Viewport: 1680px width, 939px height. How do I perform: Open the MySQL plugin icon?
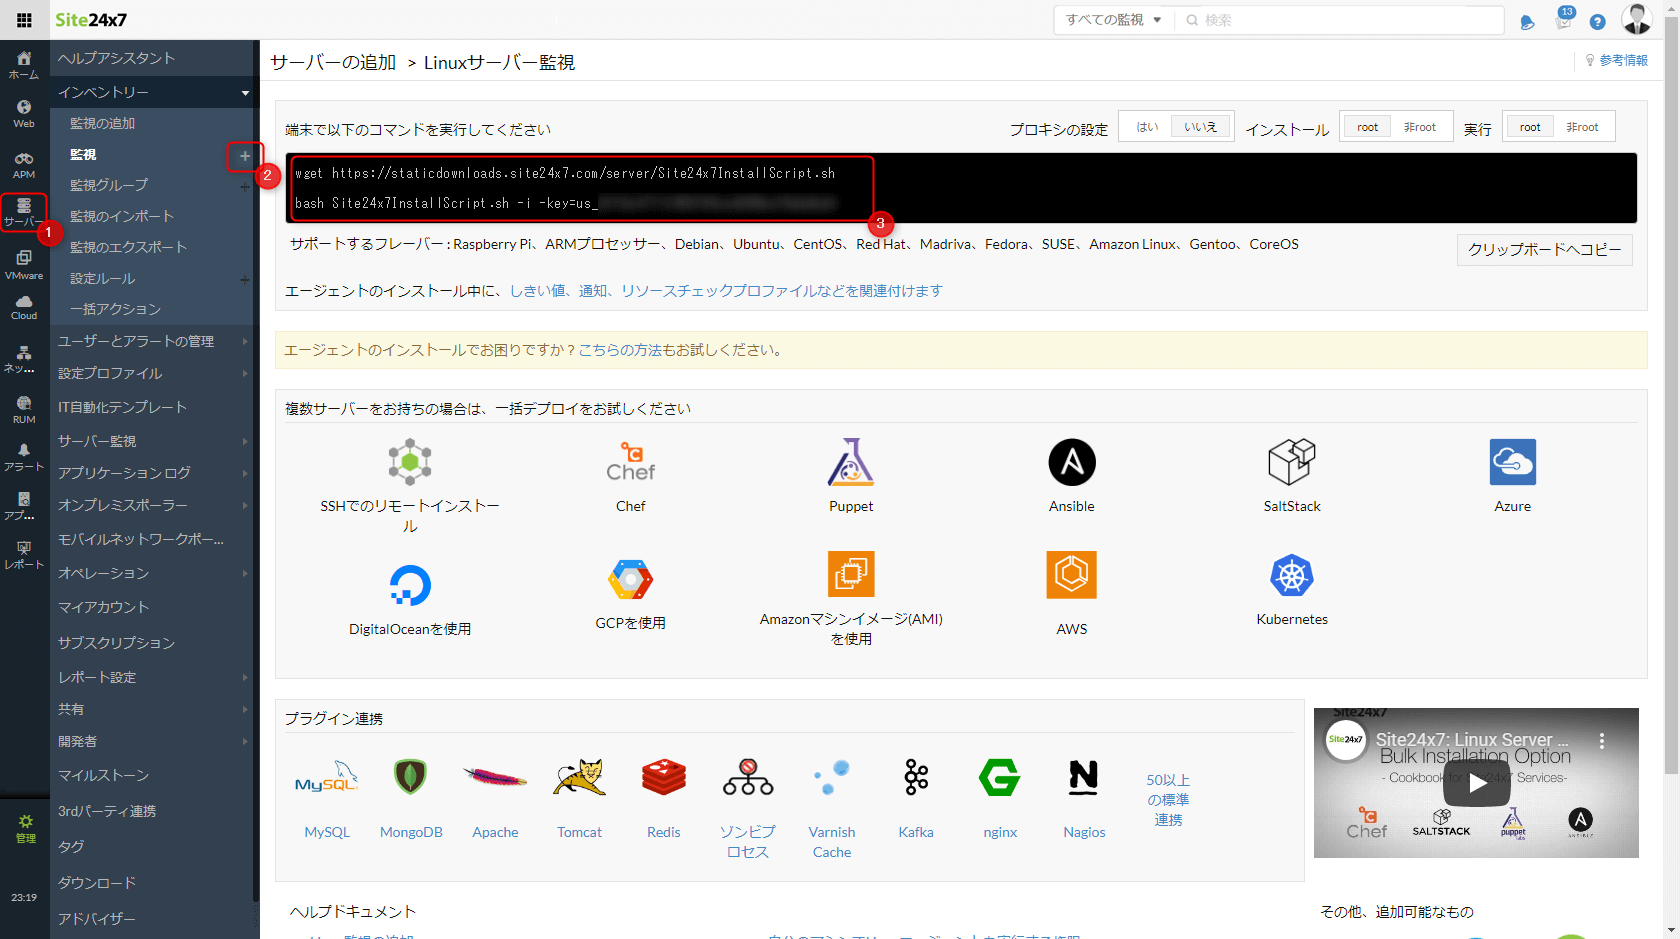(x=327, y=777)
